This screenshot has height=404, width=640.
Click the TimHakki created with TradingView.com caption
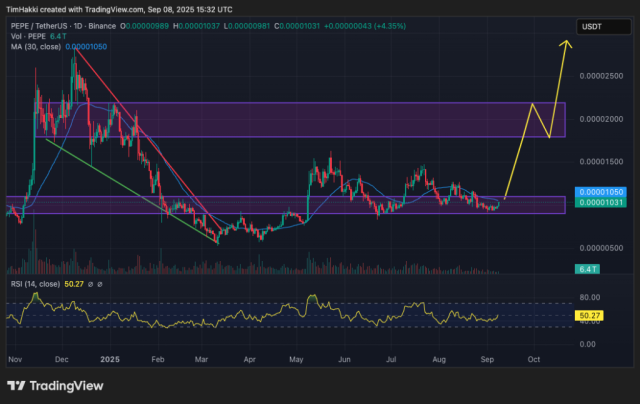119,9
